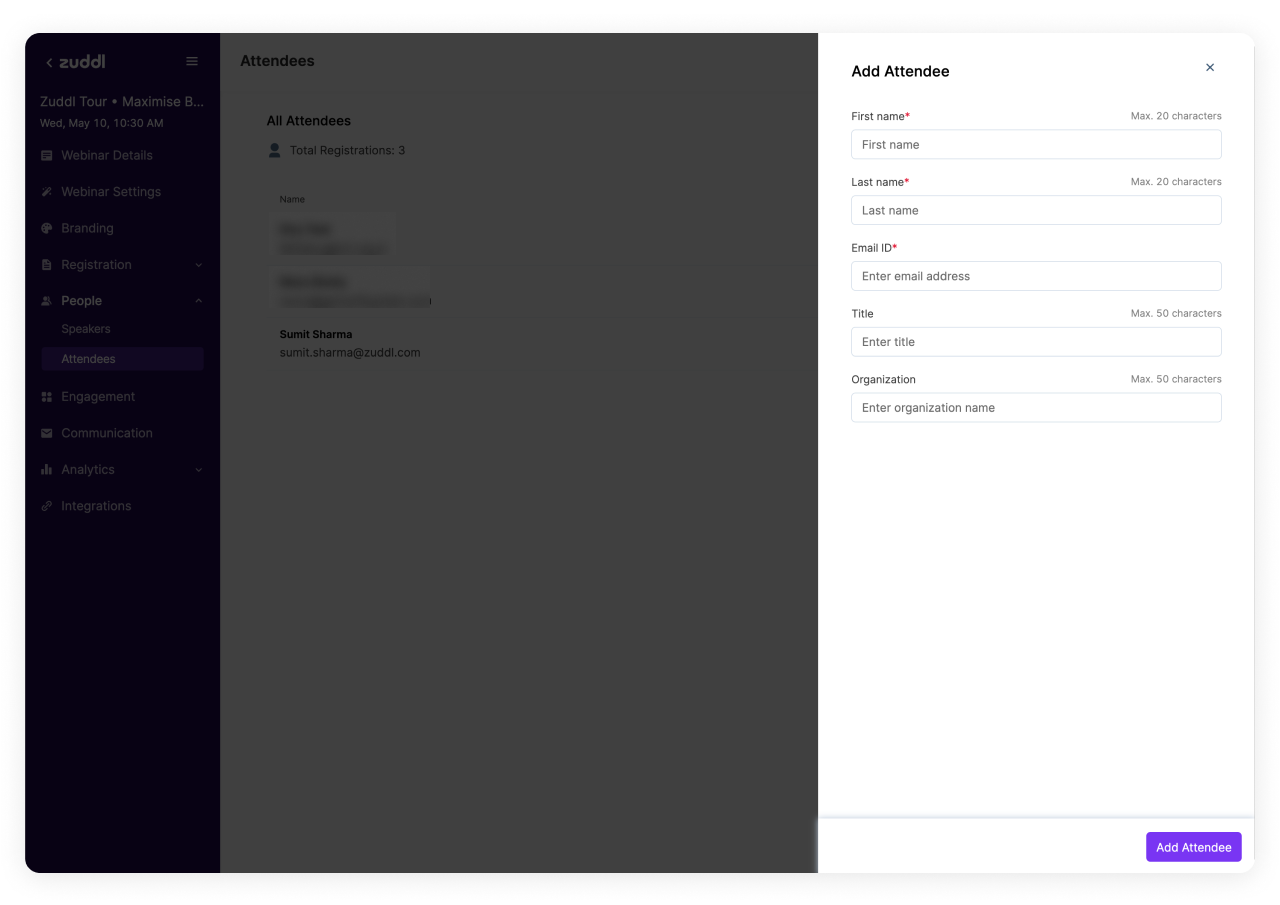Go to the Integrations page
Screen dimensions: 1280x905
(x=96, y=506)
